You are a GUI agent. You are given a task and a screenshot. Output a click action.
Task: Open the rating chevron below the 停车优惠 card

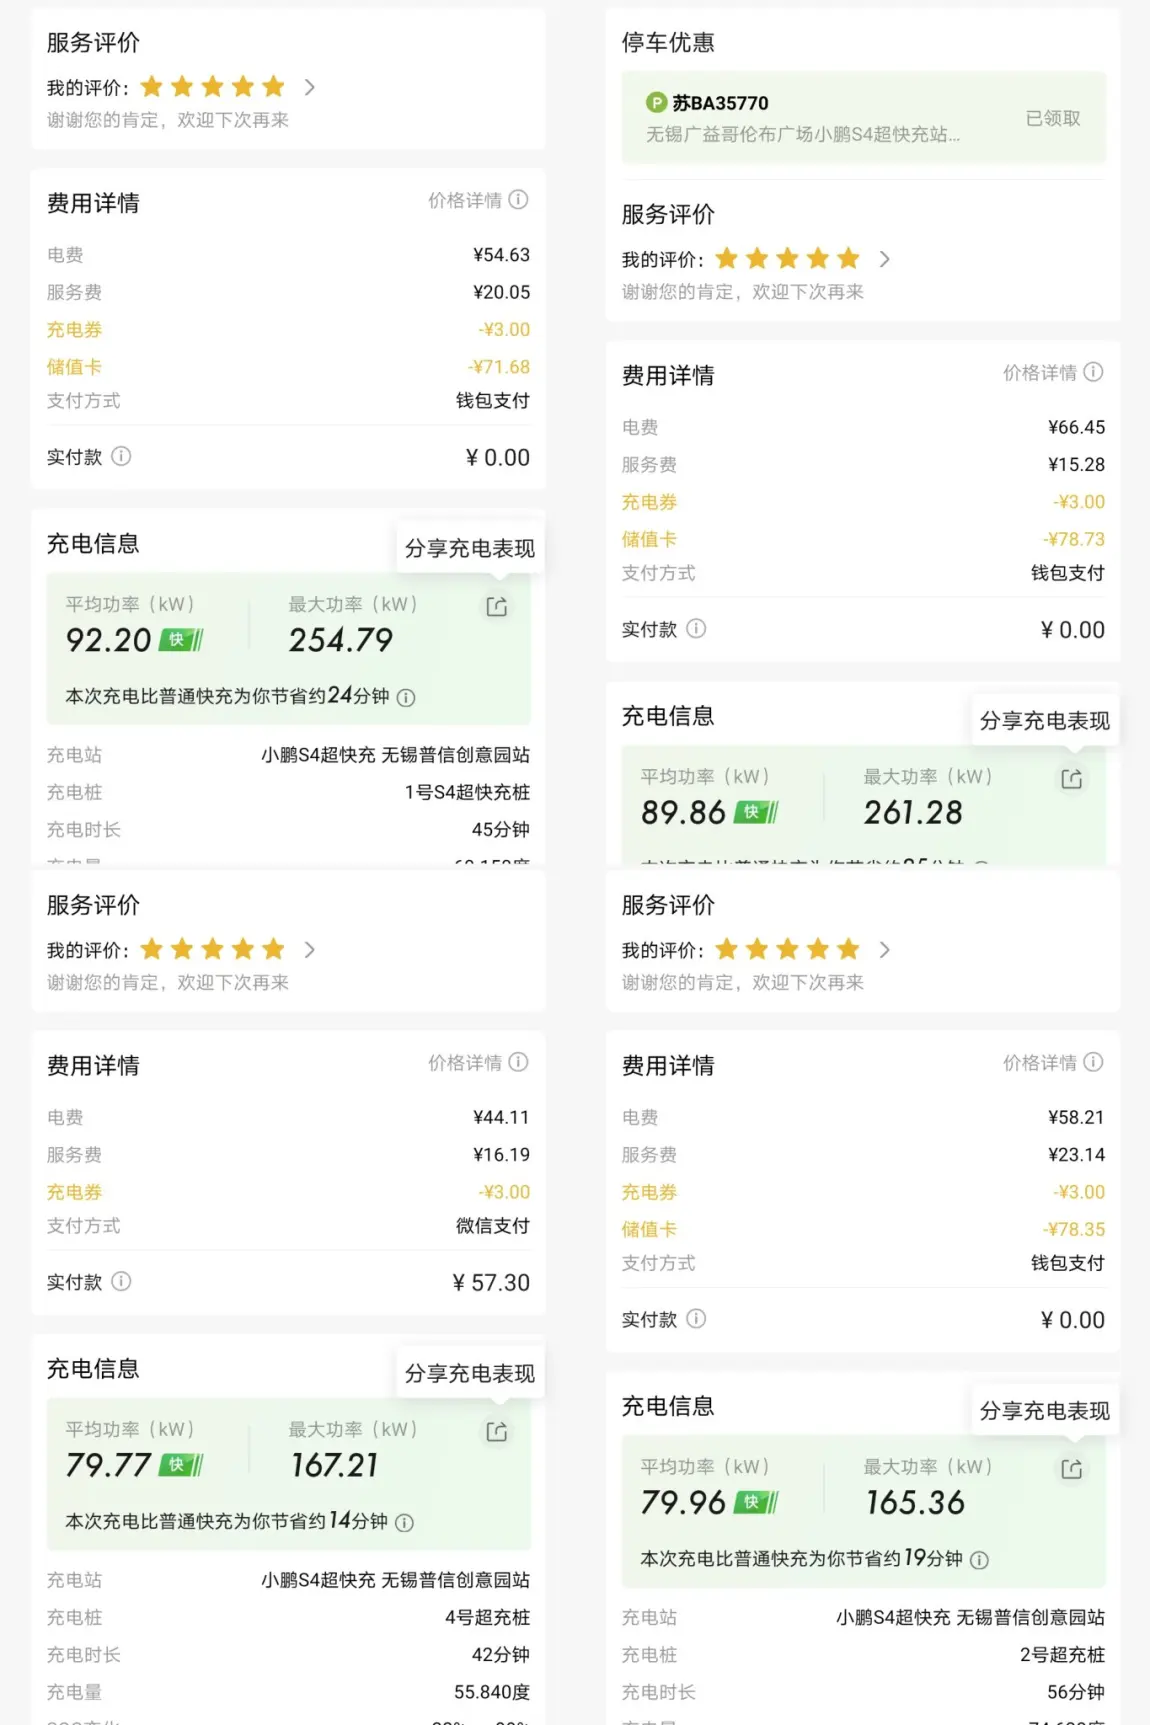(884, 259)
